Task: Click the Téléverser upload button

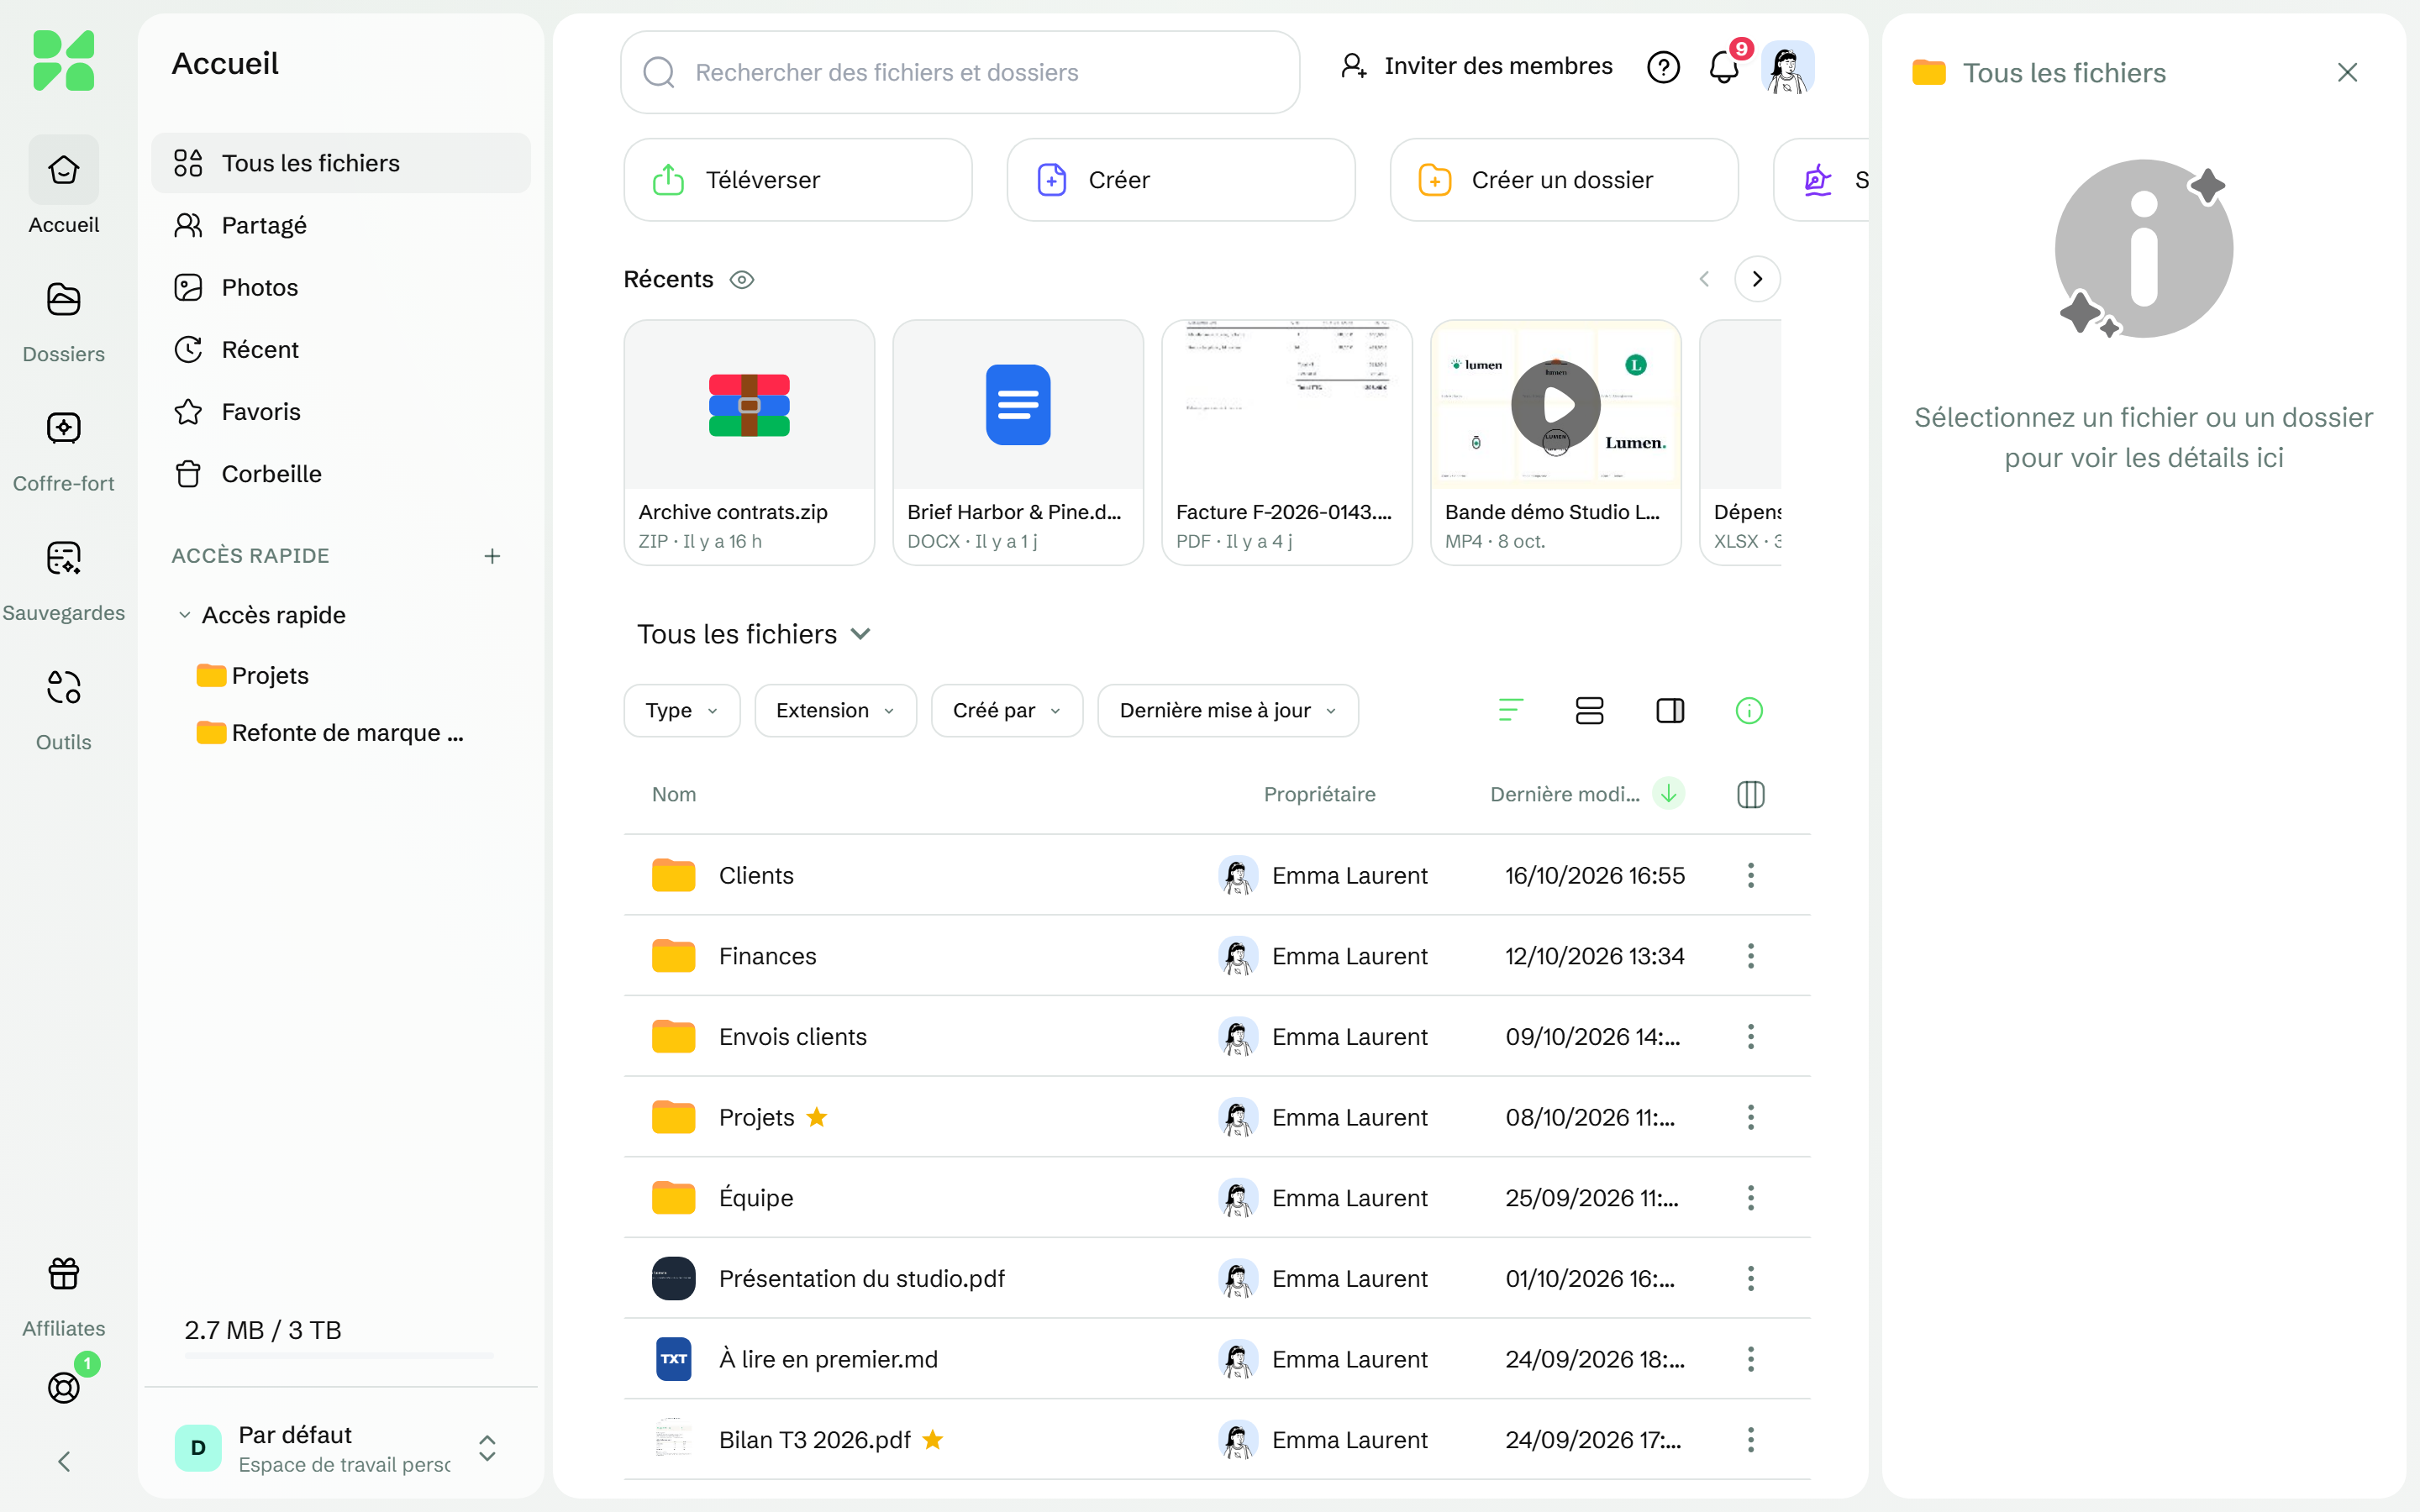Action: click(x=798, y=180)
